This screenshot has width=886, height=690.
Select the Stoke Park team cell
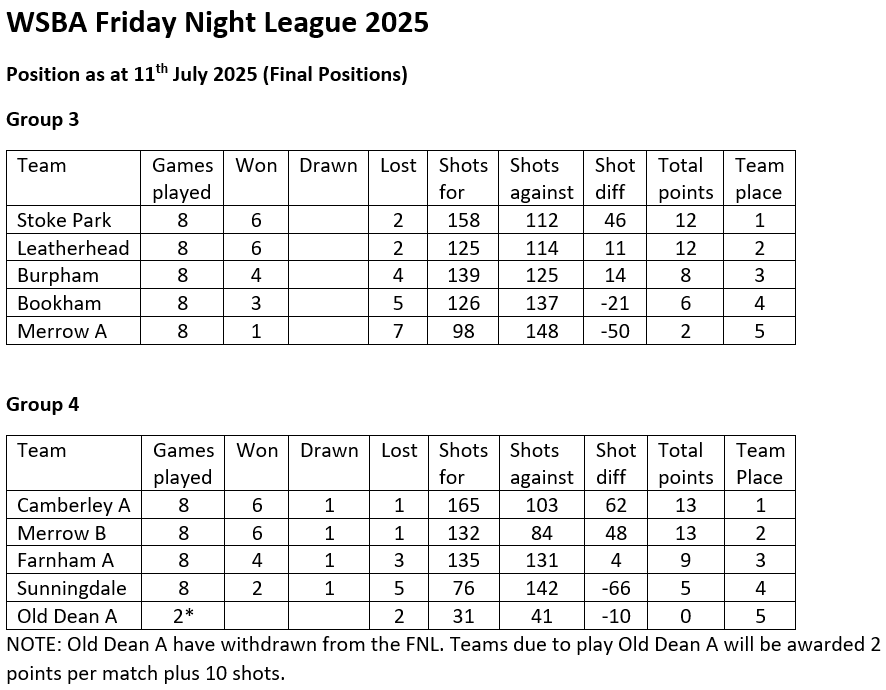tap(64, 220)
